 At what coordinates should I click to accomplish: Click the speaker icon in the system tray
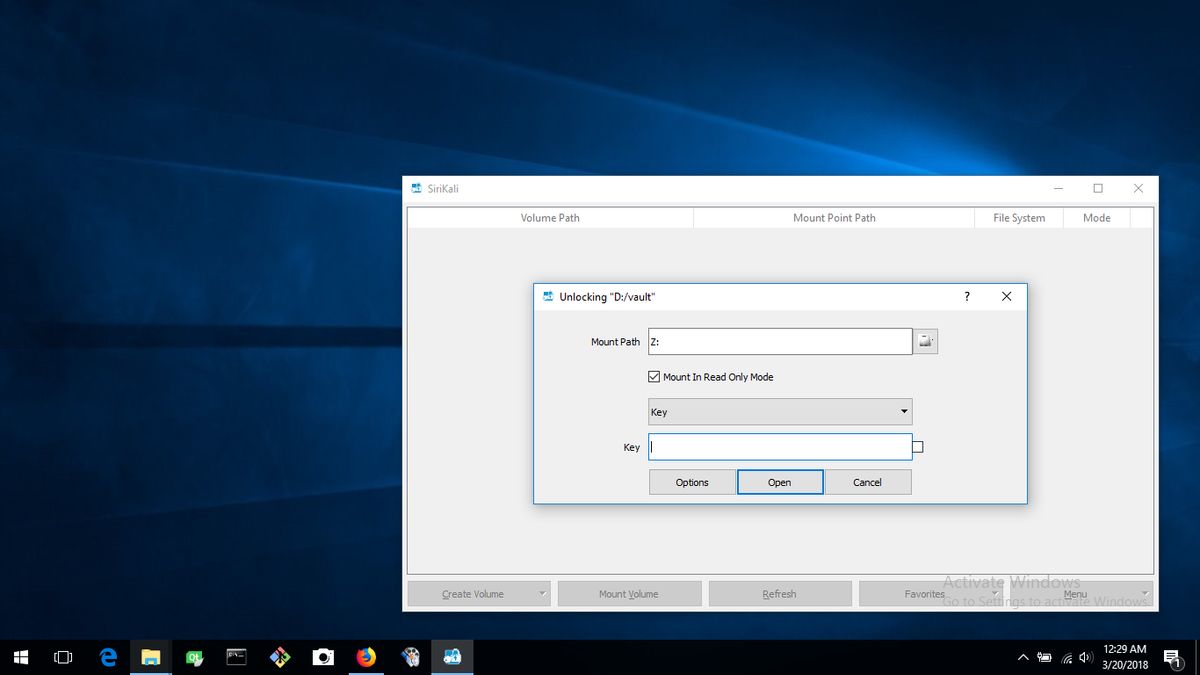[1085, 657]
